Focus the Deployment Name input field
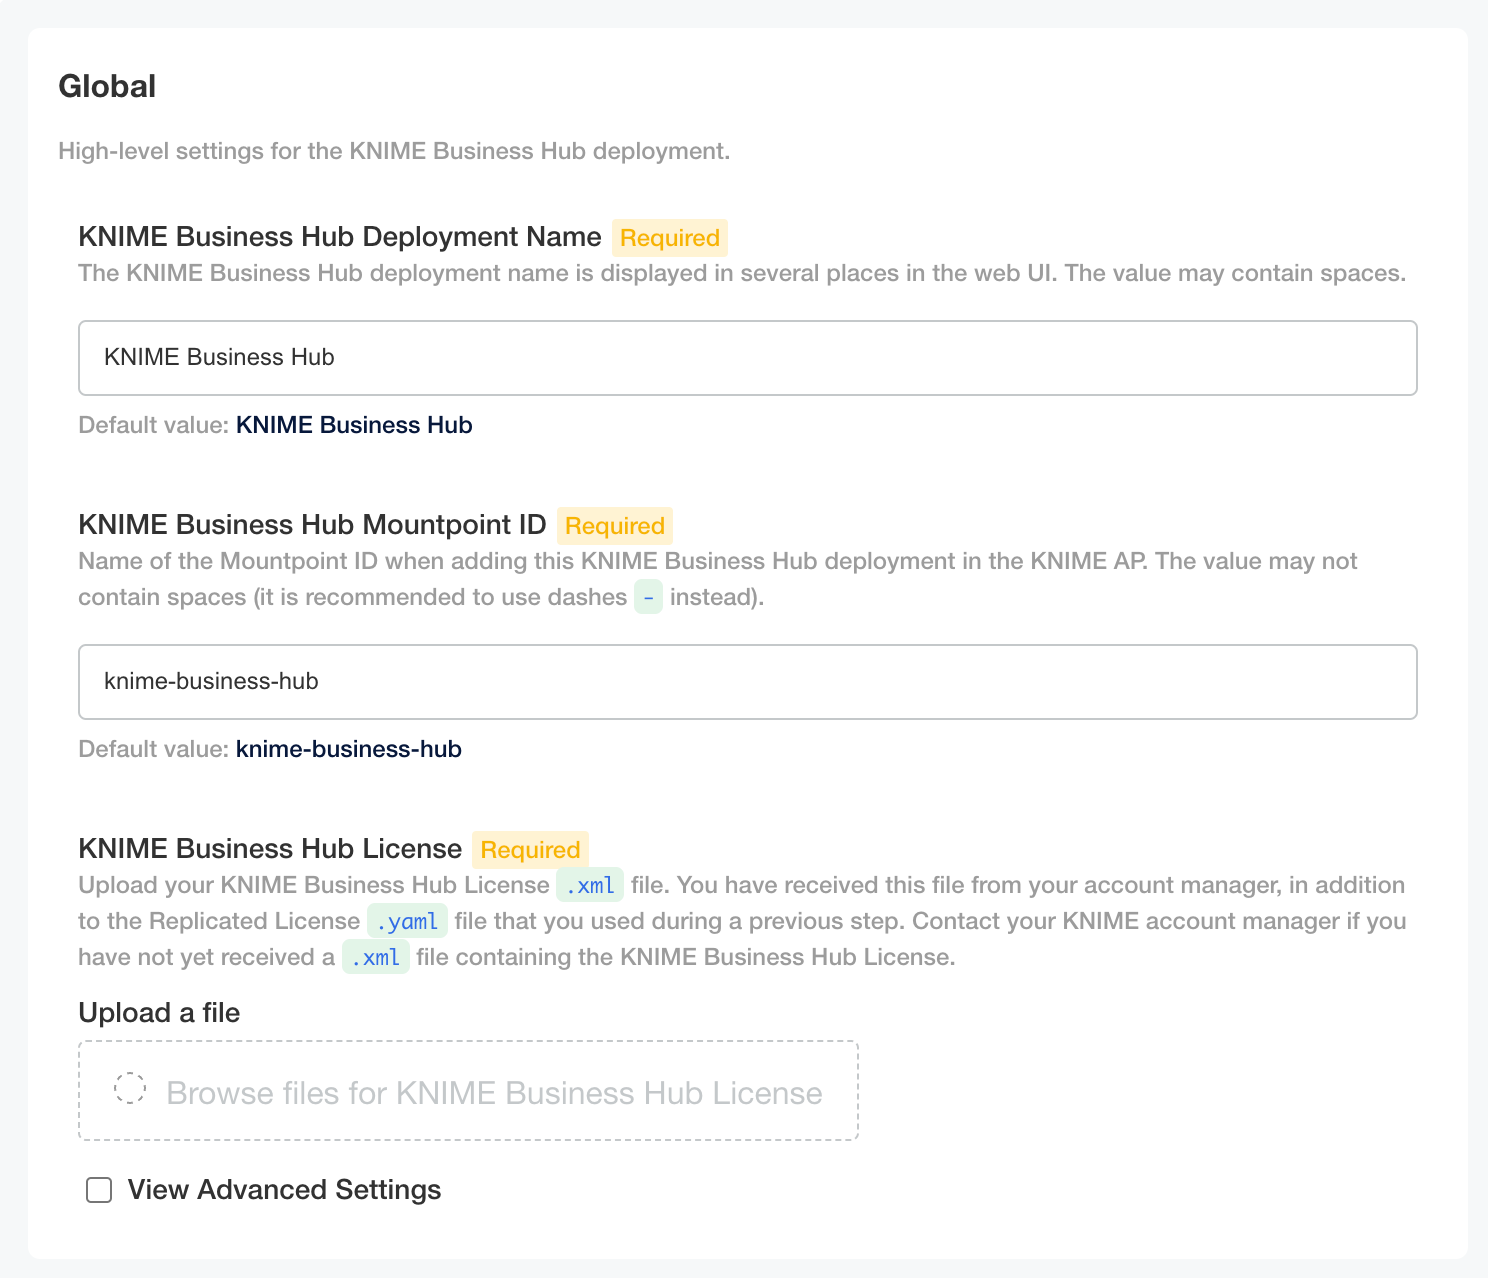 click(x=747, y=358)
